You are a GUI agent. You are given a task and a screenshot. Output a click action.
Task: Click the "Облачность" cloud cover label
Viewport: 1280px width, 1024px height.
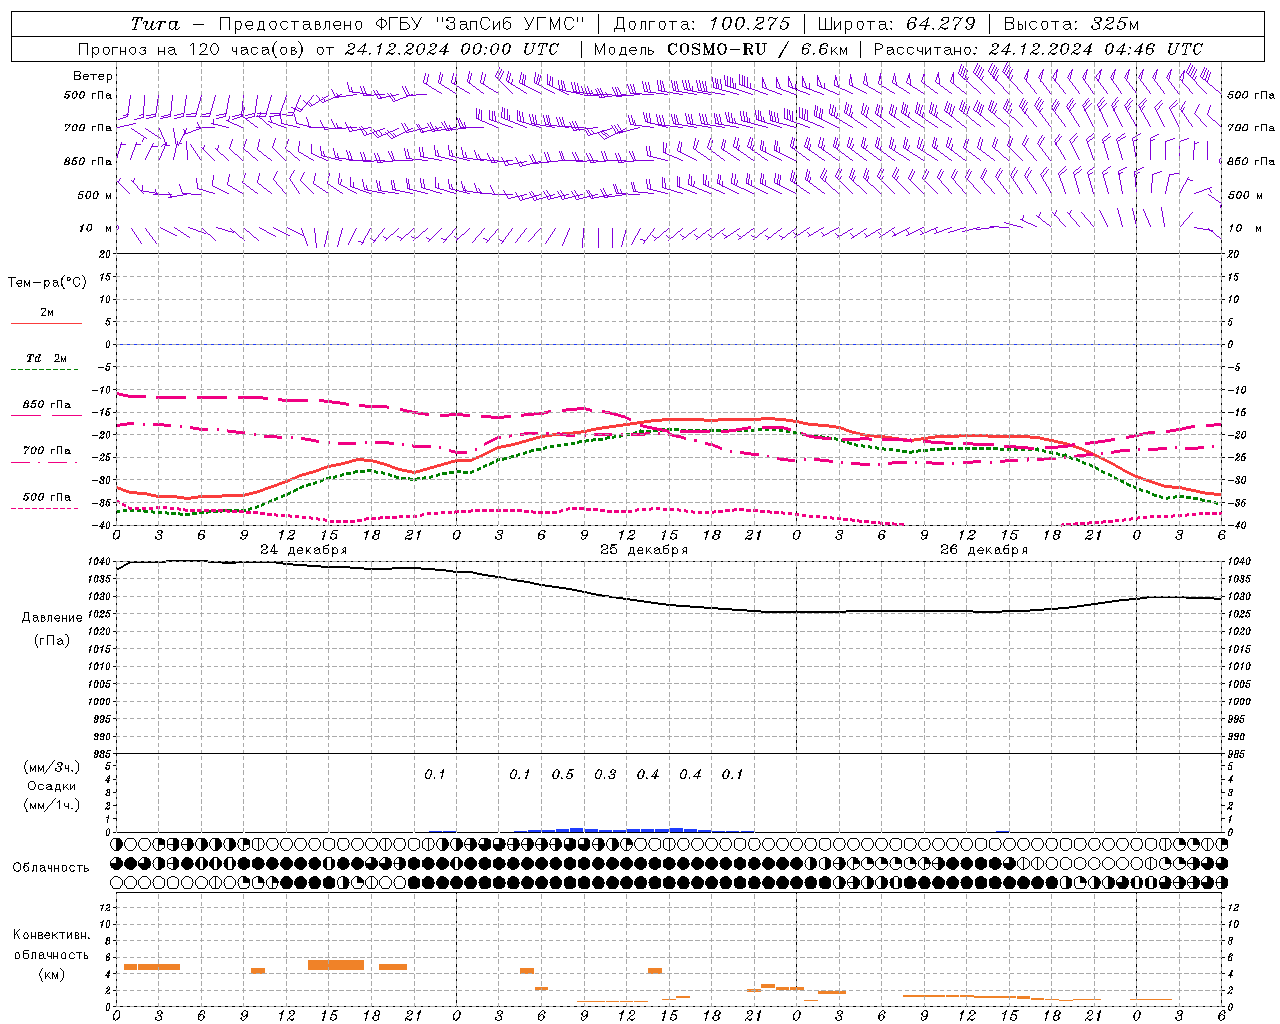[x=51, y=868]
